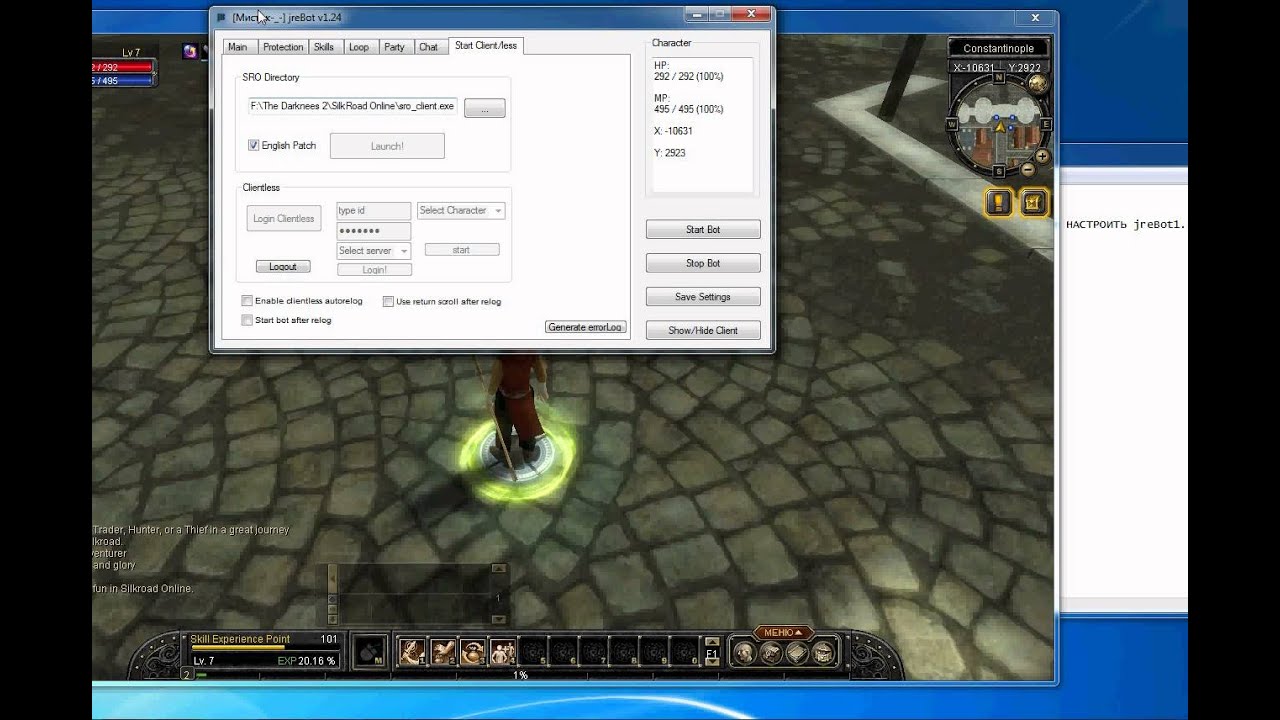Switch to the Skills tab
The height and width of the screenshot is (720, 1280).
[x=324, y=47]
